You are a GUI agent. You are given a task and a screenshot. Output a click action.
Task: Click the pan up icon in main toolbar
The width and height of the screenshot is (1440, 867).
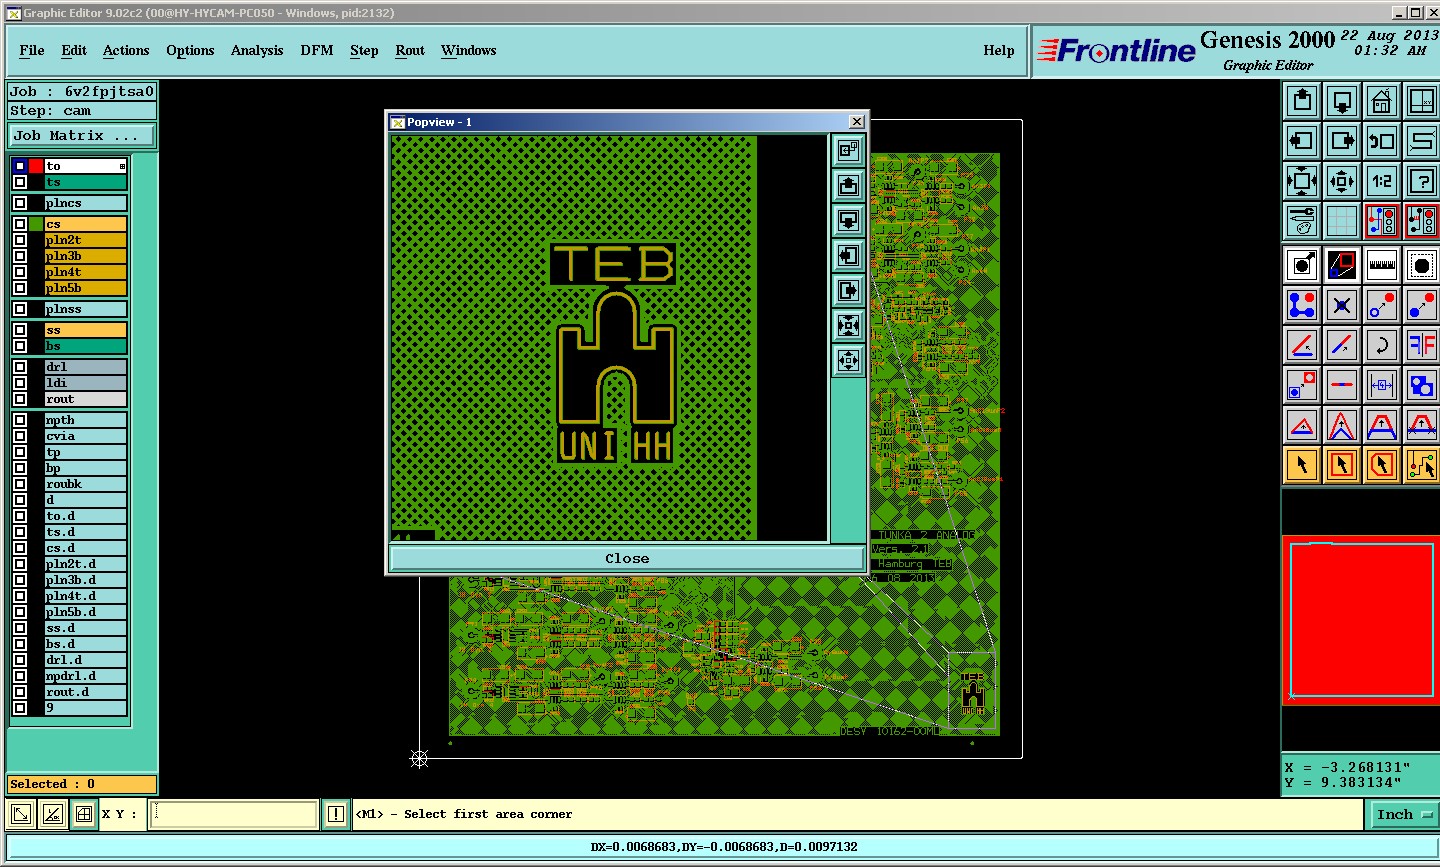(1302, 101)
